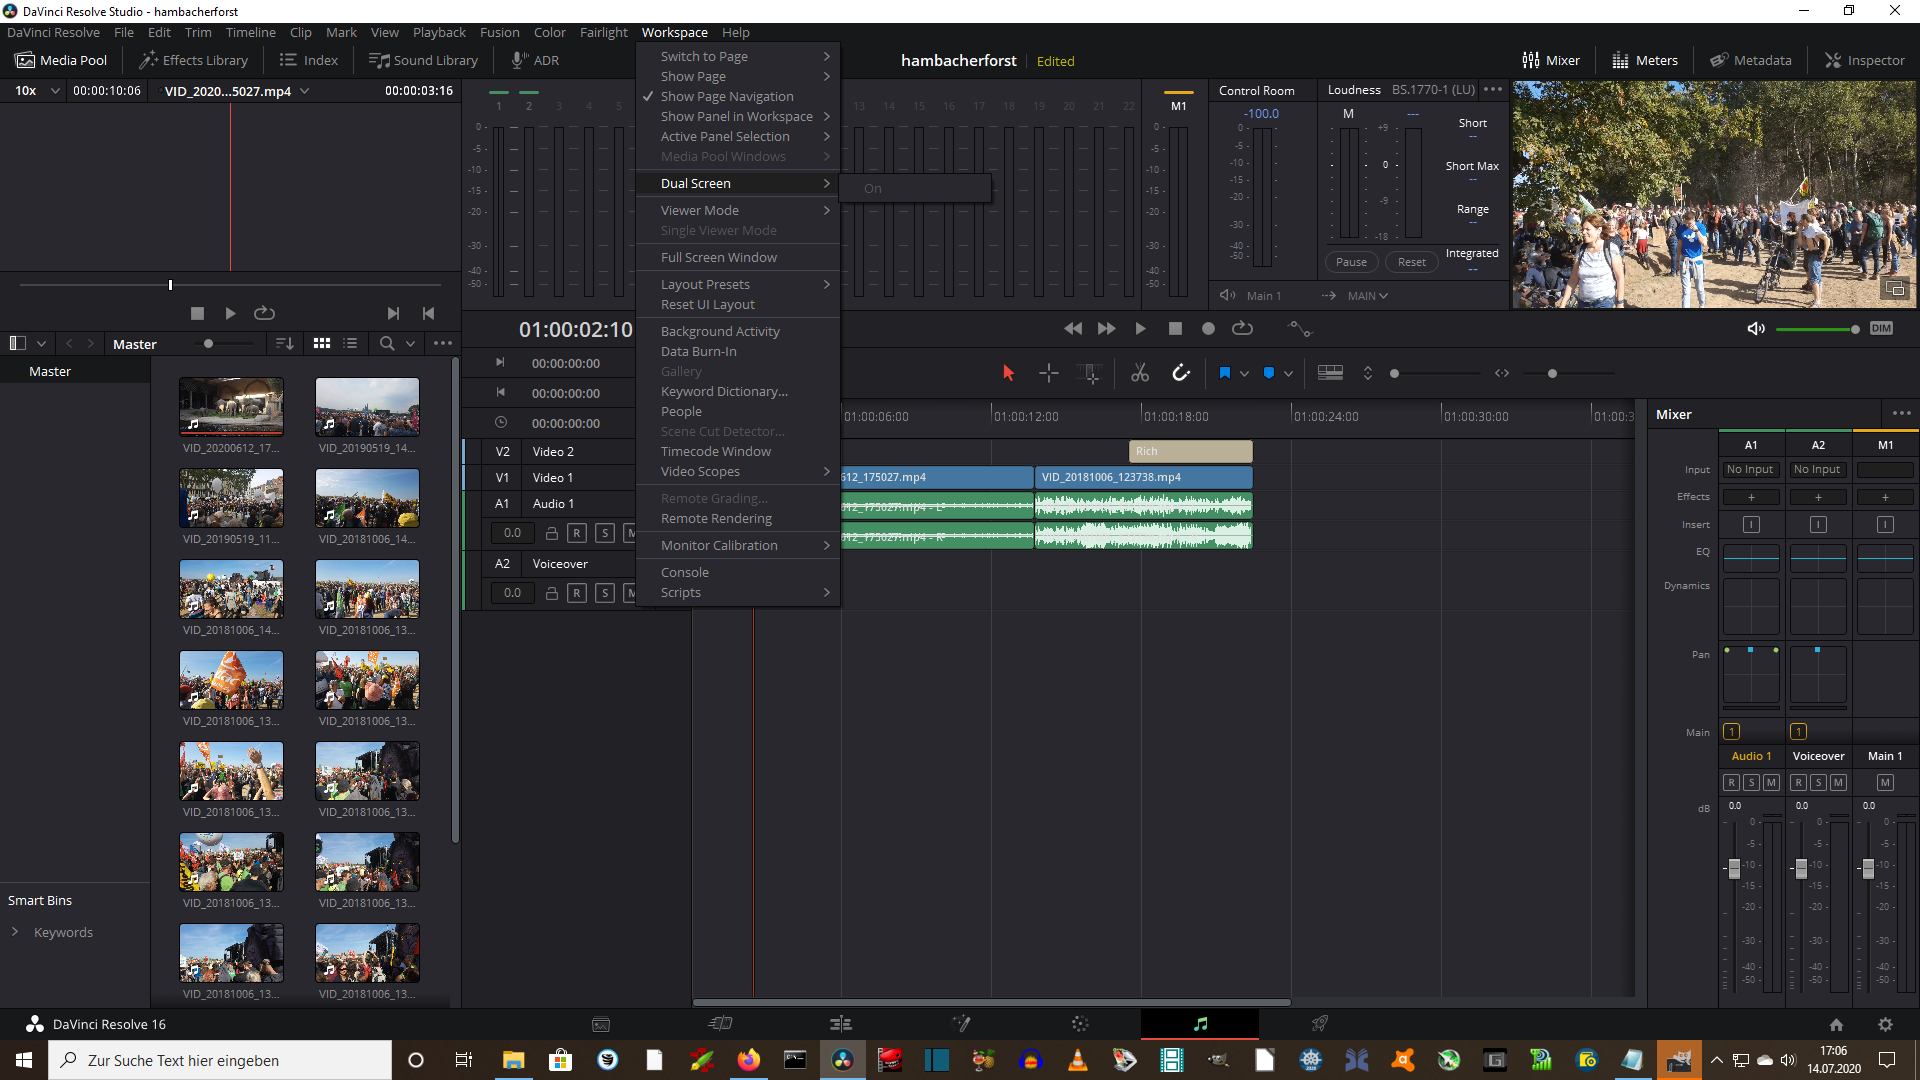Solo the Voiceover track in the header
The height and width of the screenshot is (1080, 1920).
[x=605, y=593]
